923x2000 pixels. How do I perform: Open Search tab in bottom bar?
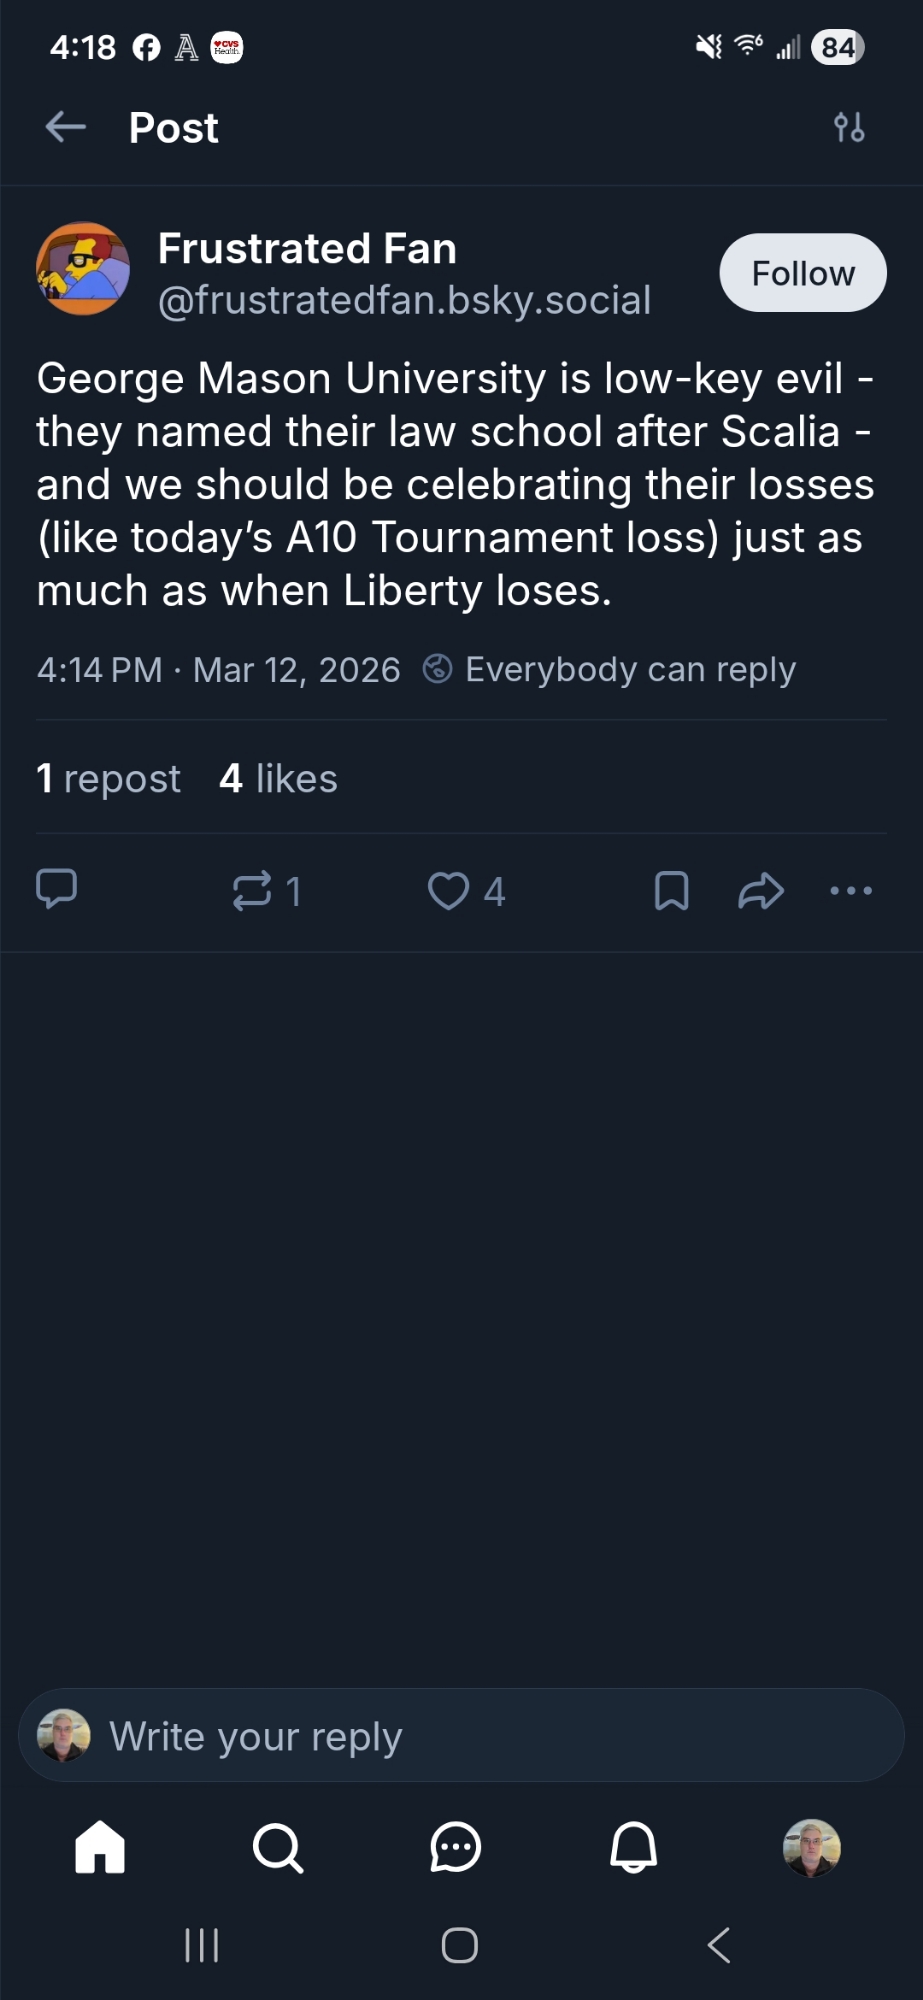point(277,1846)
